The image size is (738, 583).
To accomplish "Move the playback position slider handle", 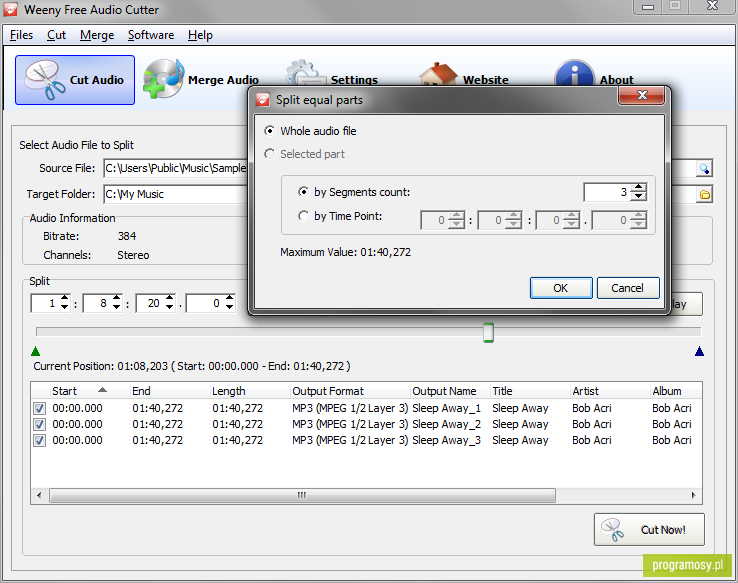I will click(489, 332).
